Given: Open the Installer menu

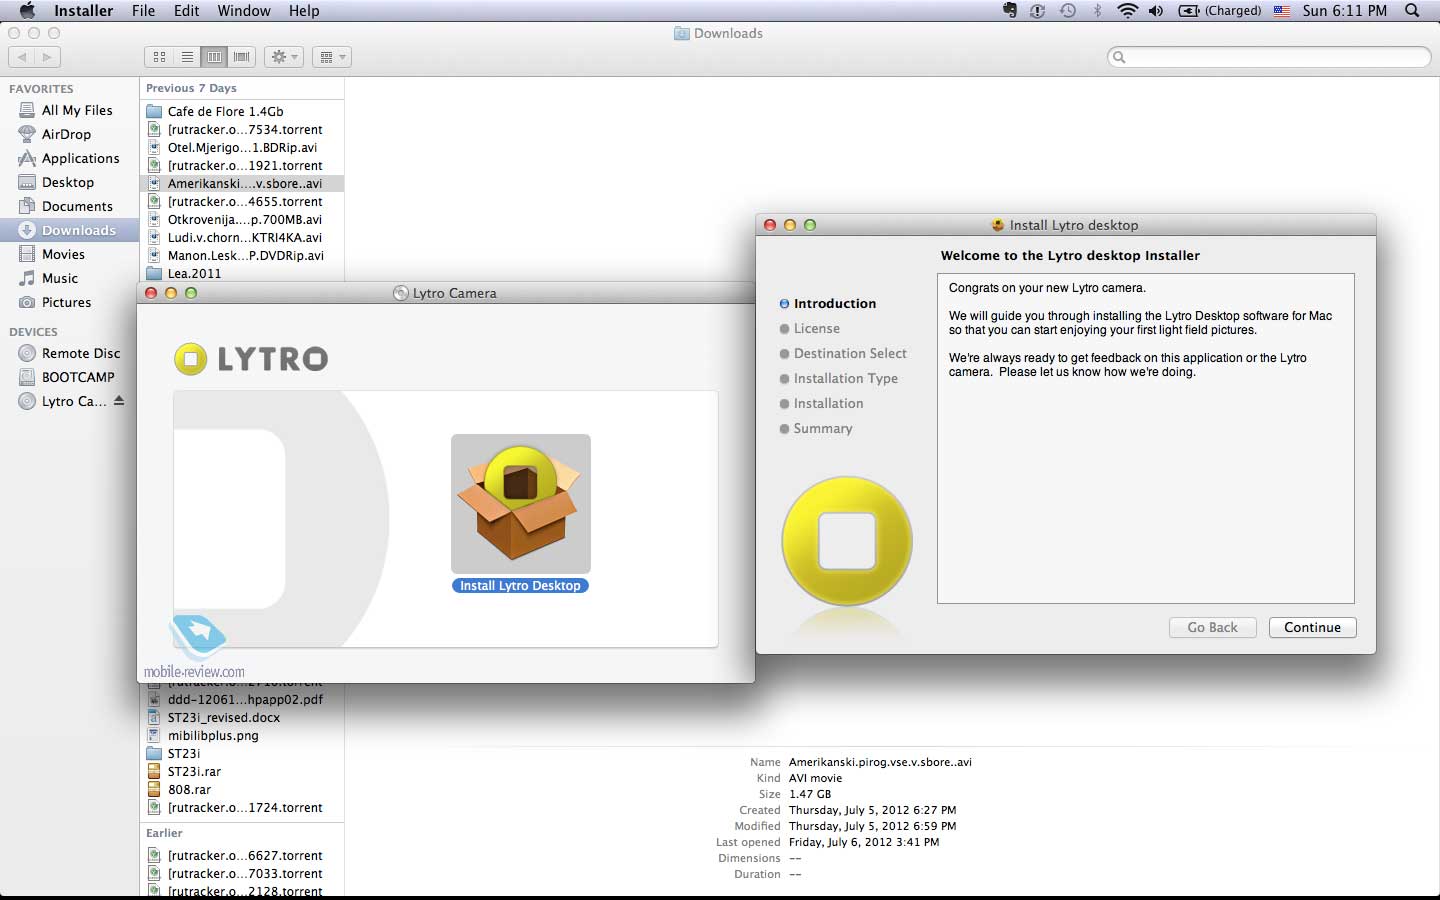Looking at the screenshot, I should point(83,11).
